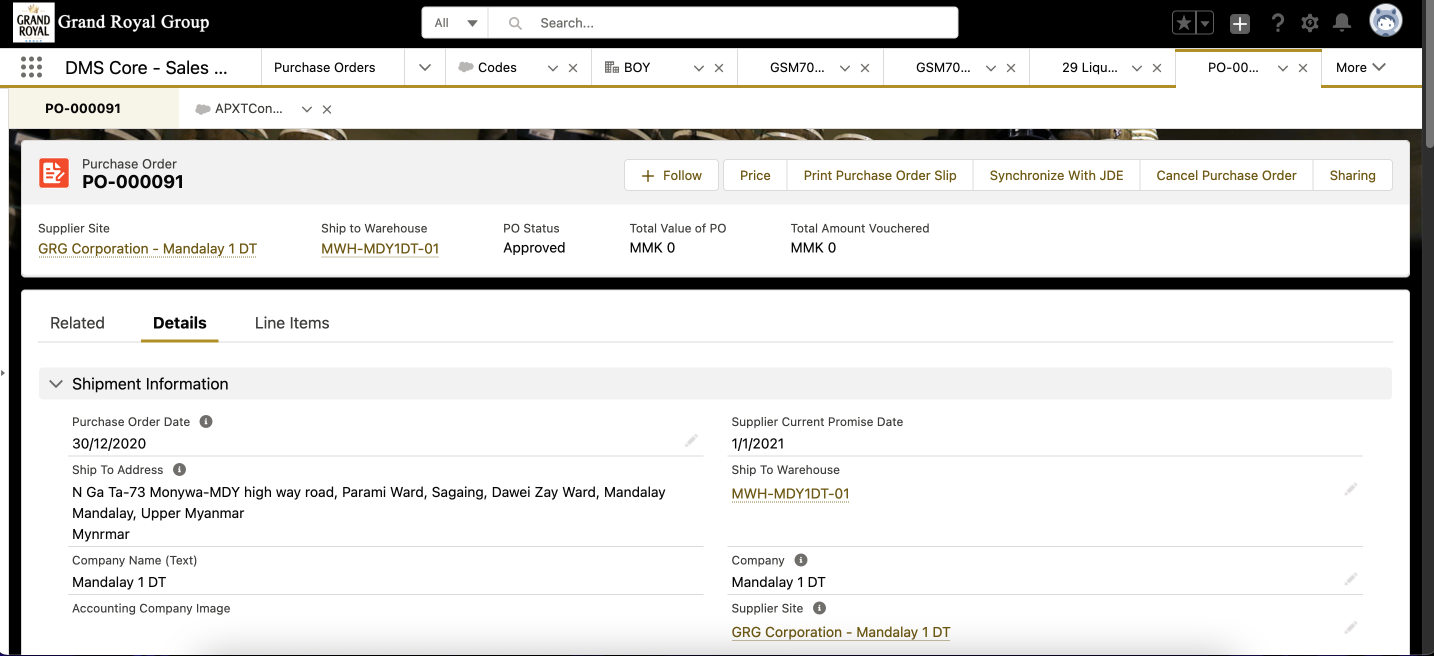The image size is (1434, 656).
Task: Edit the Supplier Site pencil icon
Action: (x=1351, y=627)
